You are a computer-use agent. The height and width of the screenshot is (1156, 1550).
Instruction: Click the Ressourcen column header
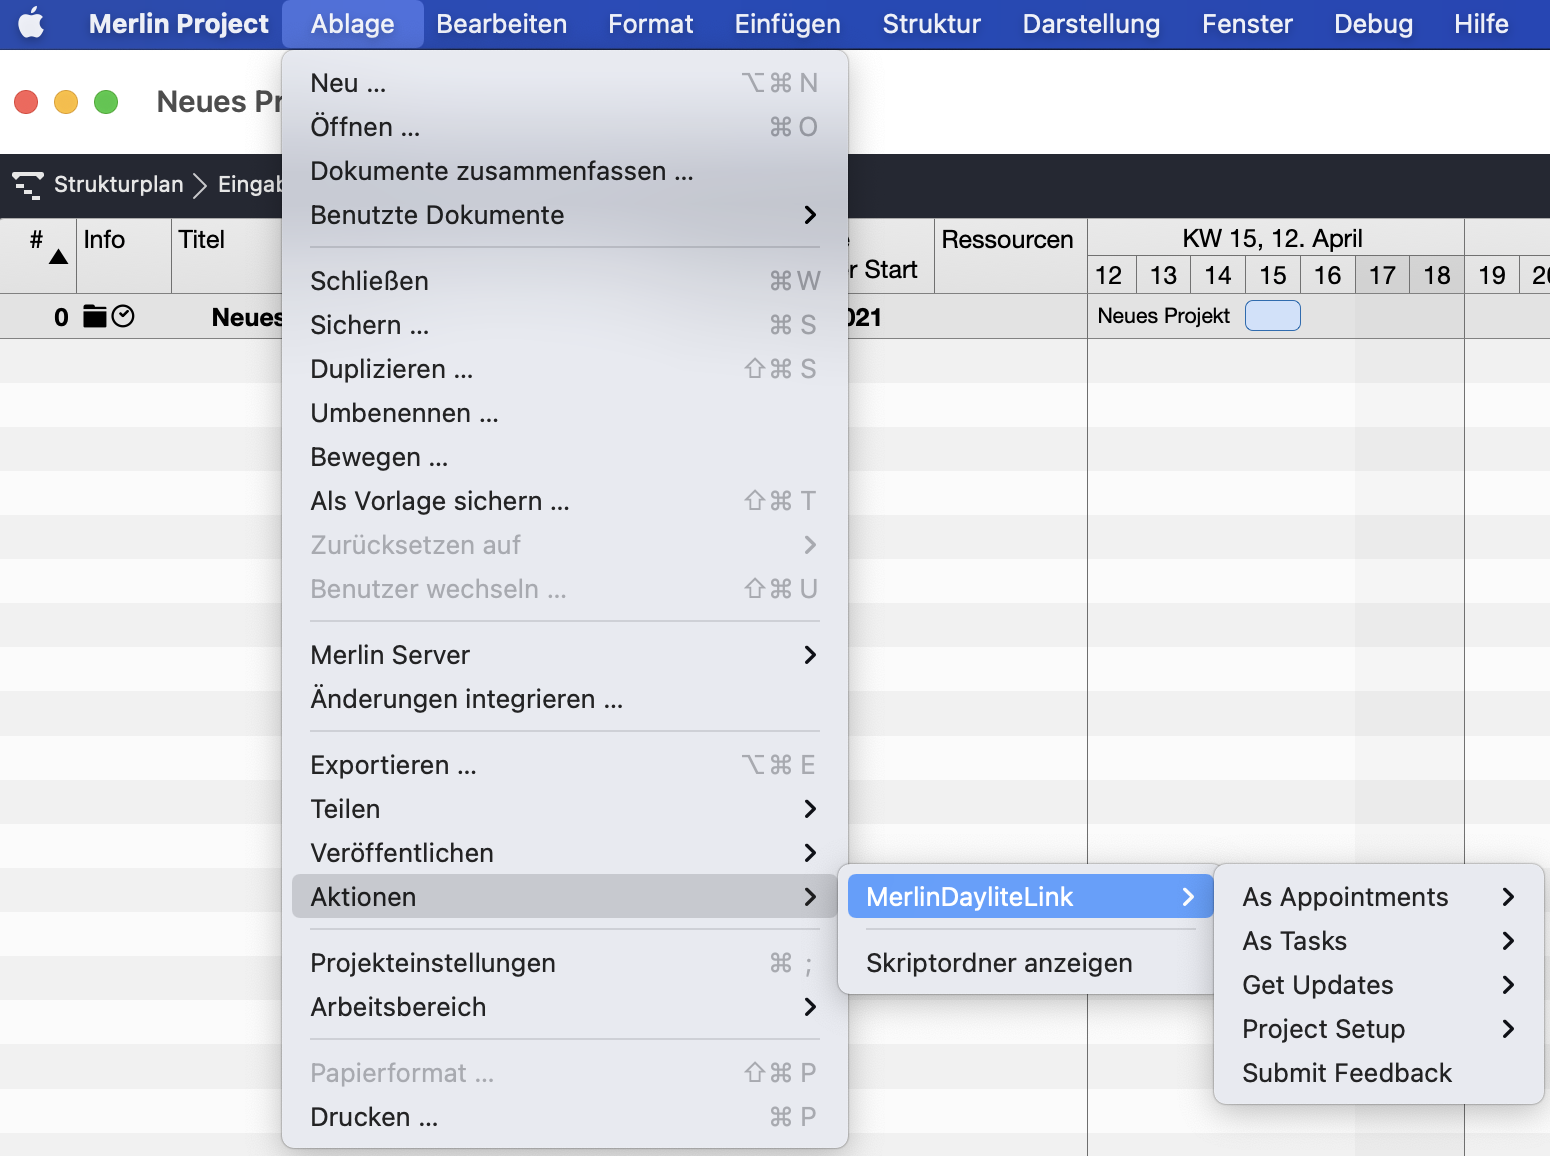pos(1007,240)
